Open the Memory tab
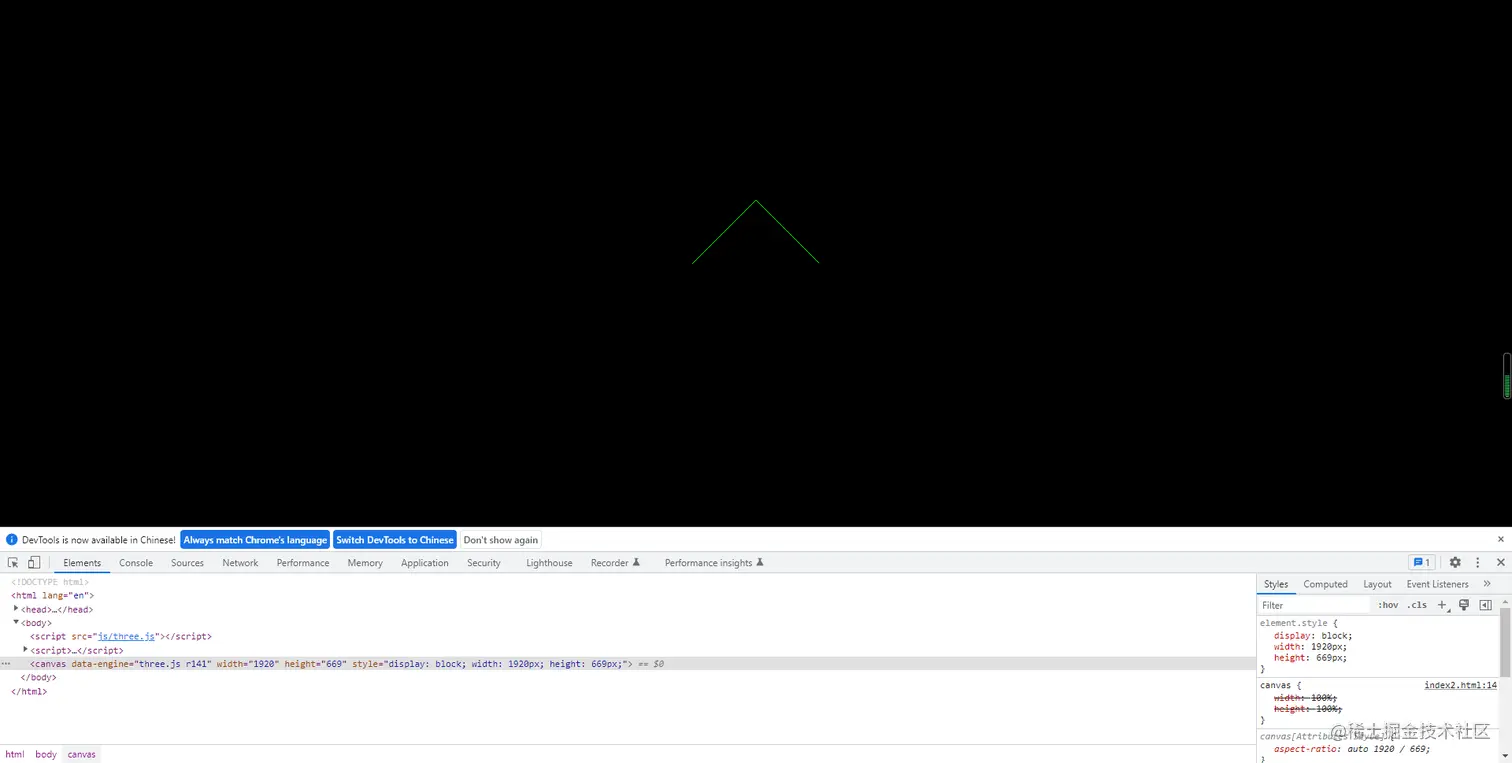1512x763 pixels. 365,563
